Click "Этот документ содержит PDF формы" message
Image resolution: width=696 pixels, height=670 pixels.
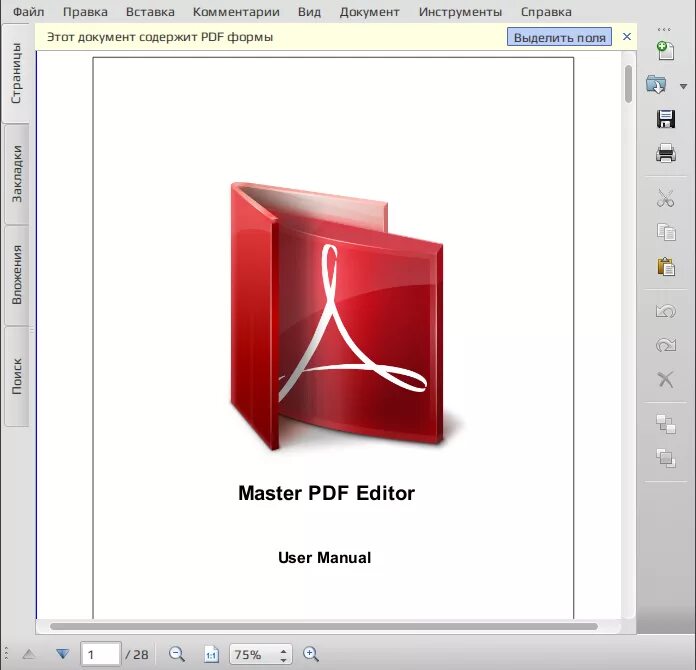point(160,37)
